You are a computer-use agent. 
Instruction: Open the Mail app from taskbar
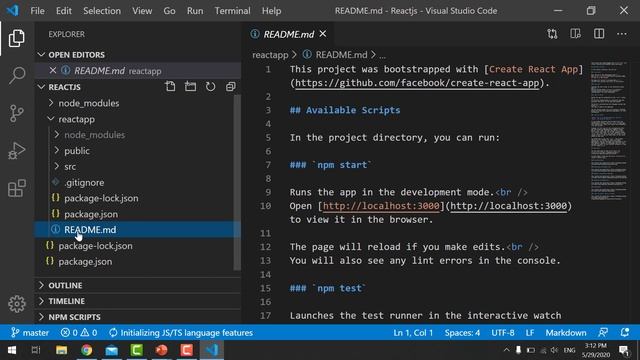[111, 350]
